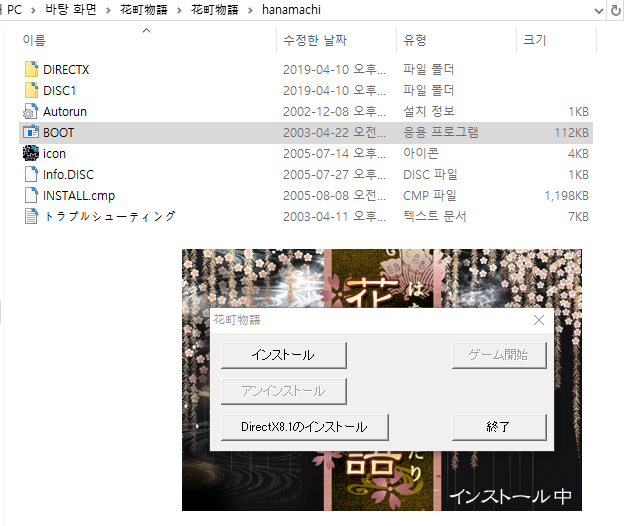Image resolution: width=635 pixels, height=526 pixels.
Task: Select the トラブルシューティング file name
Action: tap(109, 217)
